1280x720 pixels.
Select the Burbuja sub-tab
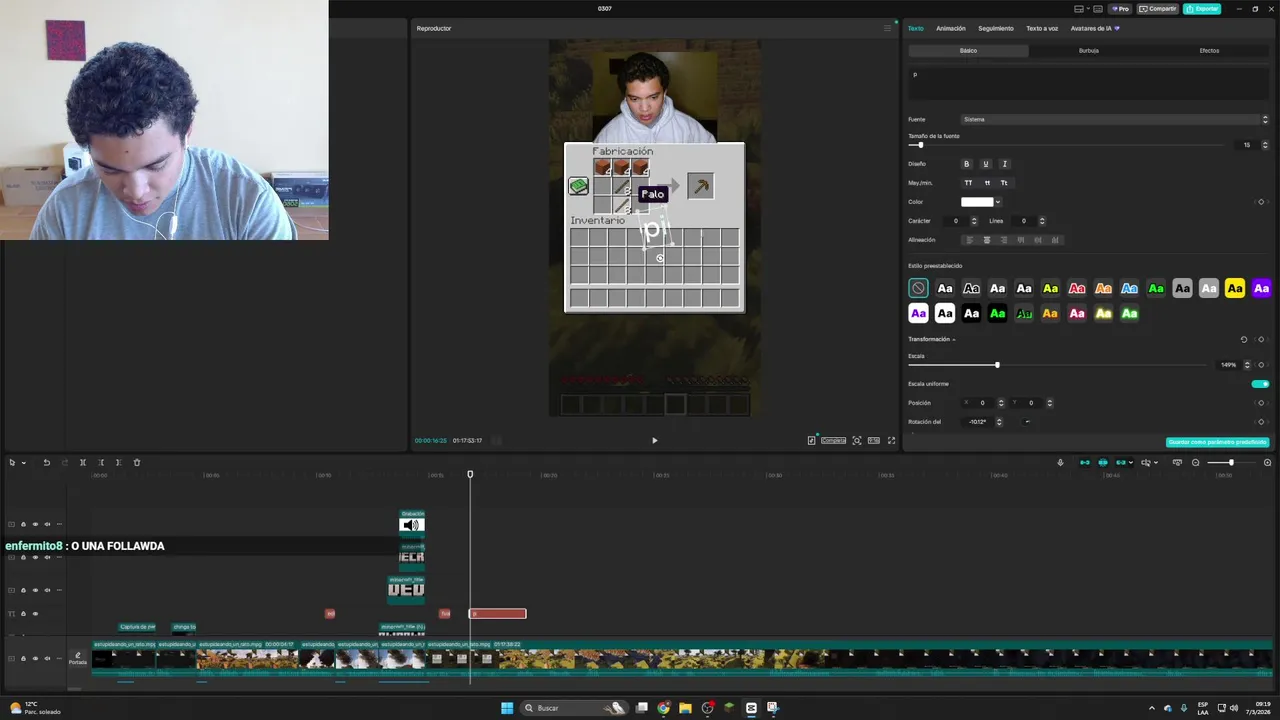tap(1088, 50)
